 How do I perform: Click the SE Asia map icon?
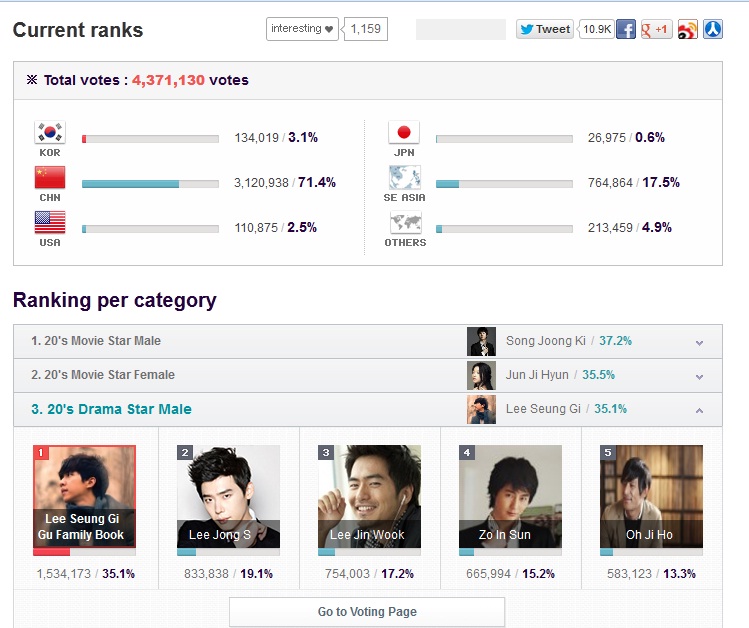click(405, 177)
